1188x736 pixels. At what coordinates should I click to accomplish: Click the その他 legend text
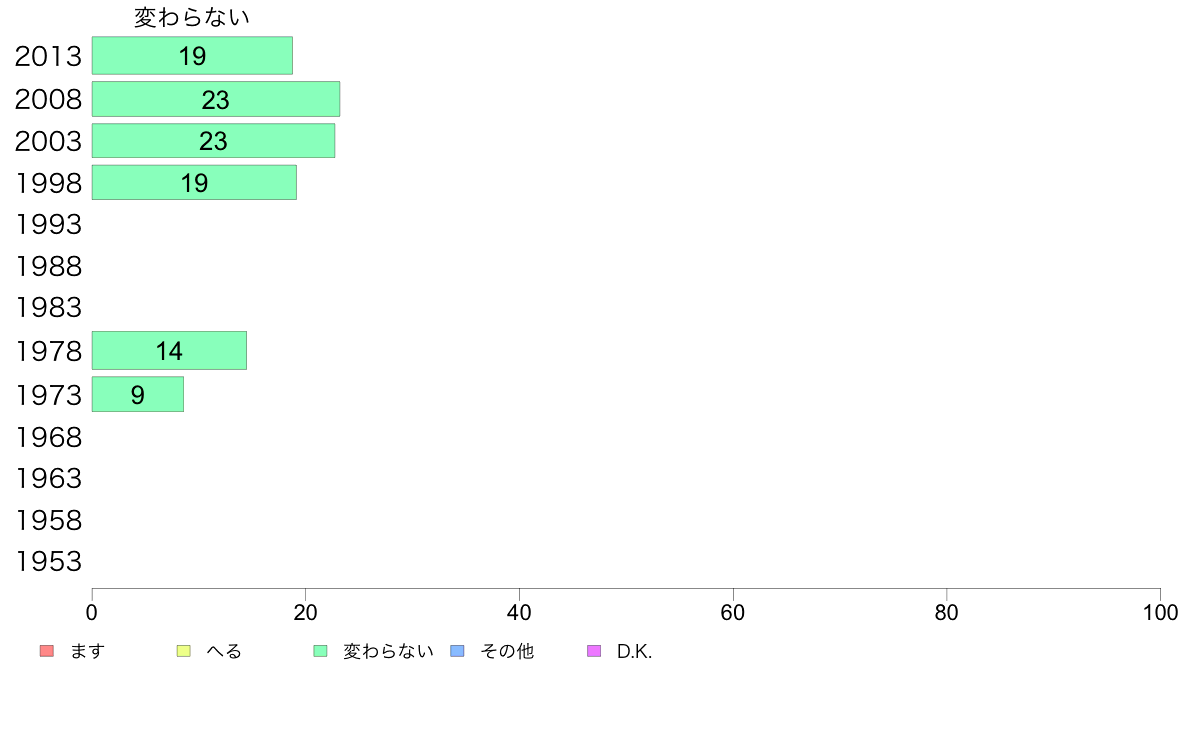[507, 651]
